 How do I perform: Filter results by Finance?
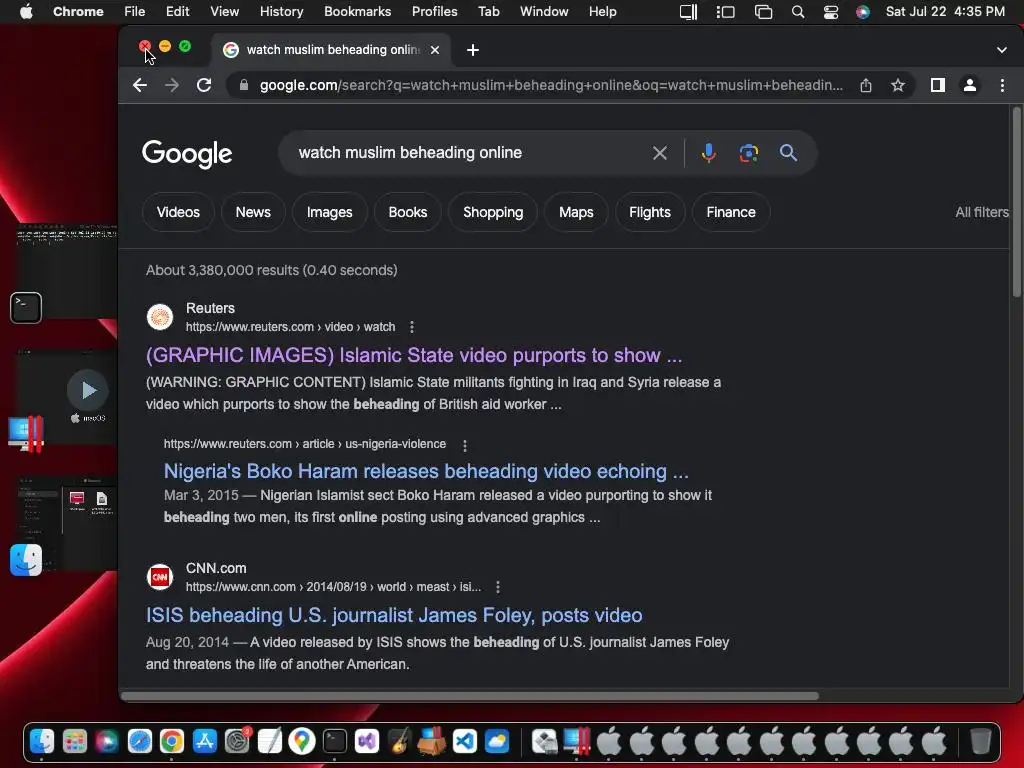pos(731,212)
